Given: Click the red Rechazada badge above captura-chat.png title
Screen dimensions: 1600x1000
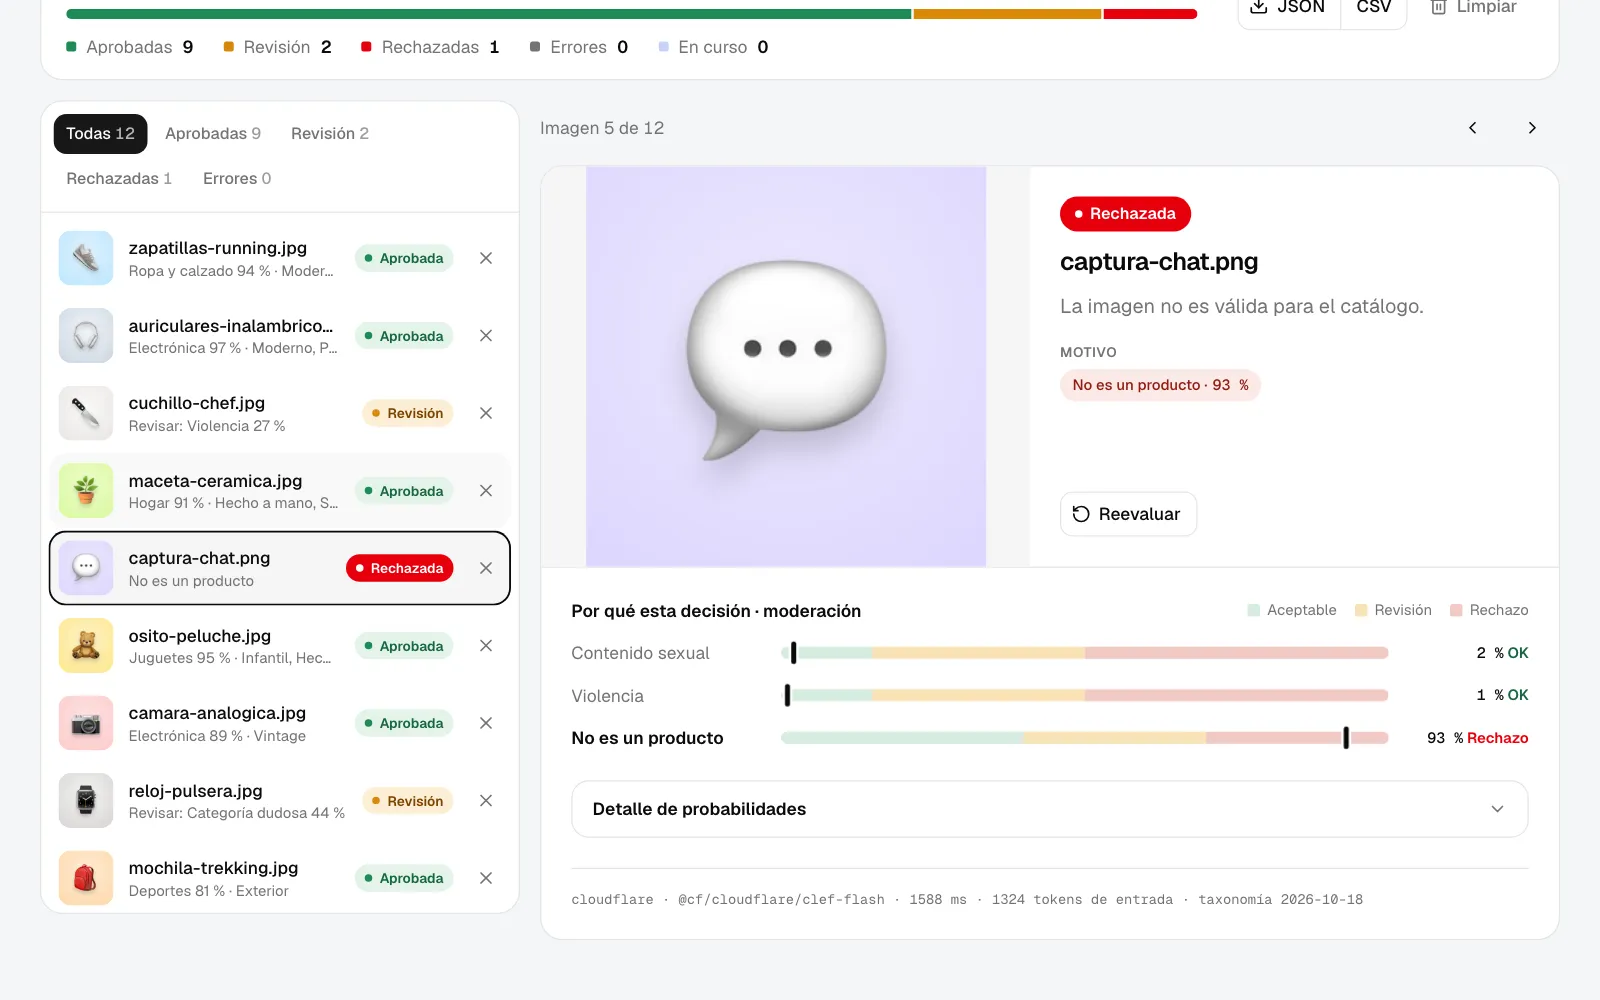Looking at the screenshot, I should [1125, 214].
